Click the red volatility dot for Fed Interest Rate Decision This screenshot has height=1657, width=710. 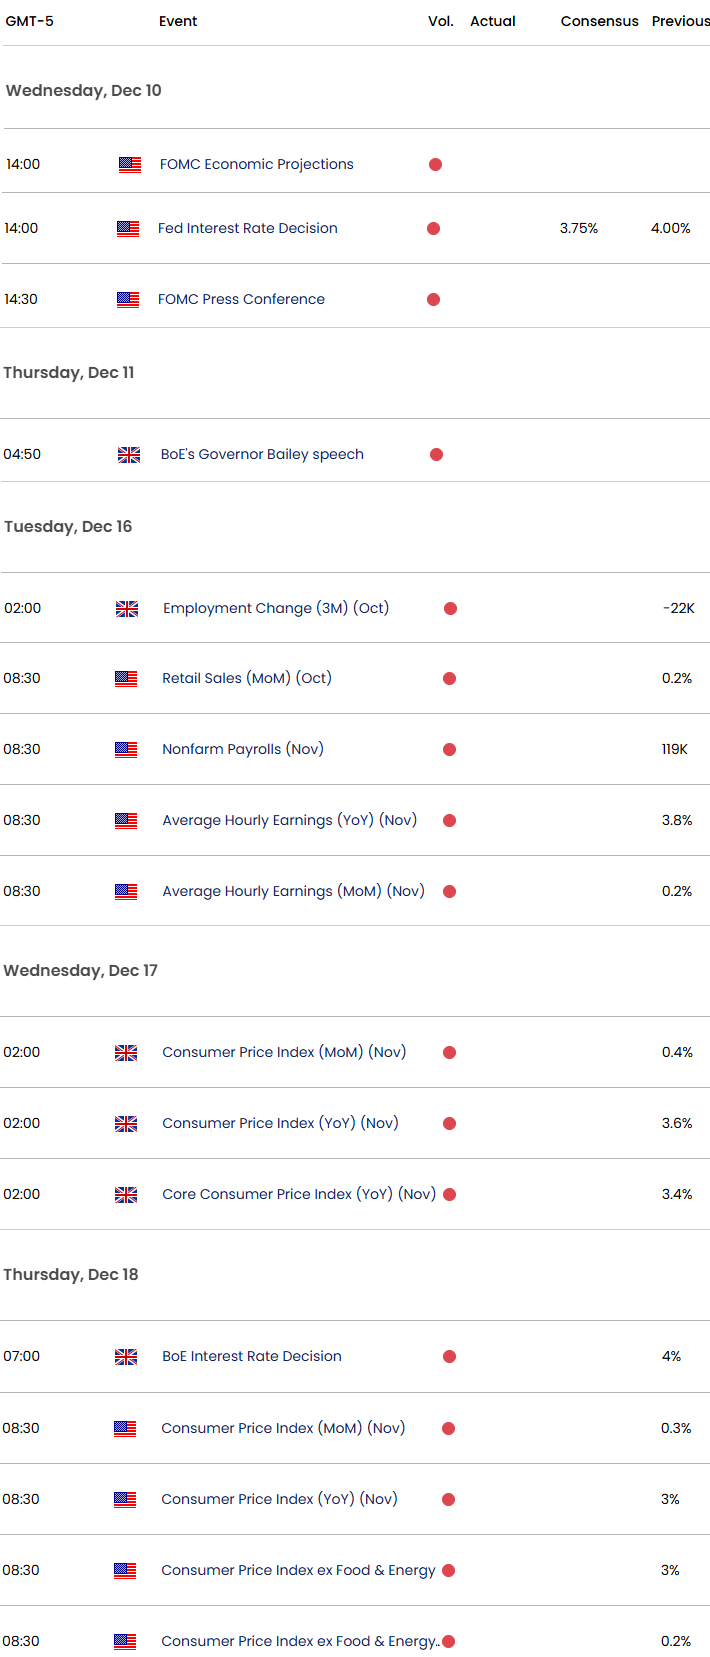(x=433, y=229)
